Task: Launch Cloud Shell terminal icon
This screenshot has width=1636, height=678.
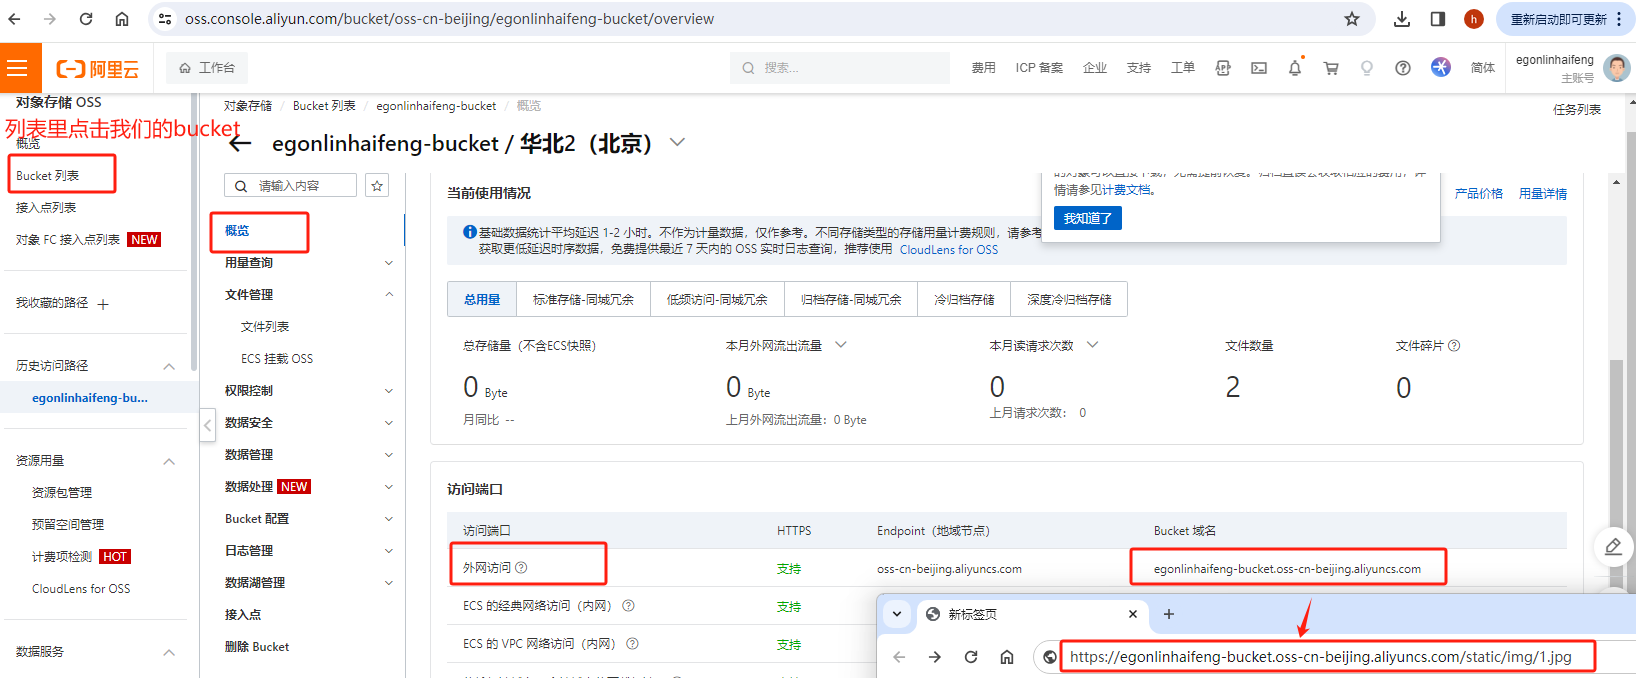Action: click(1259, 68)
